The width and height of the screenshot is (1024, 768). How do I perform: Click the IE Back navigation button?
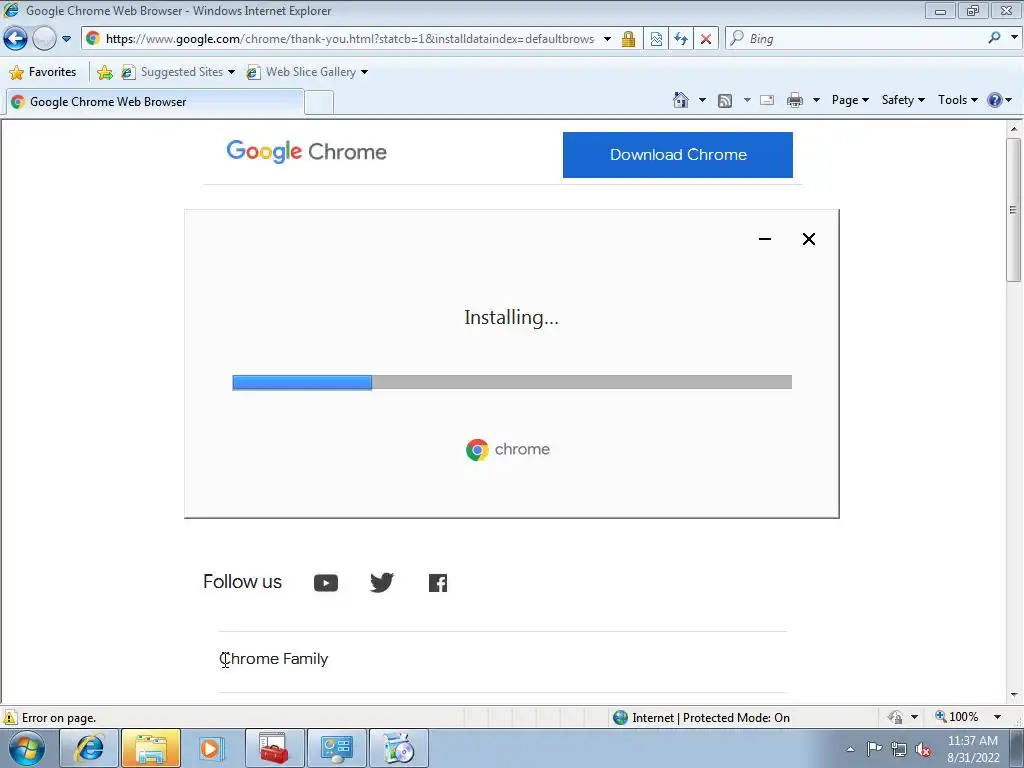(16, 39)
